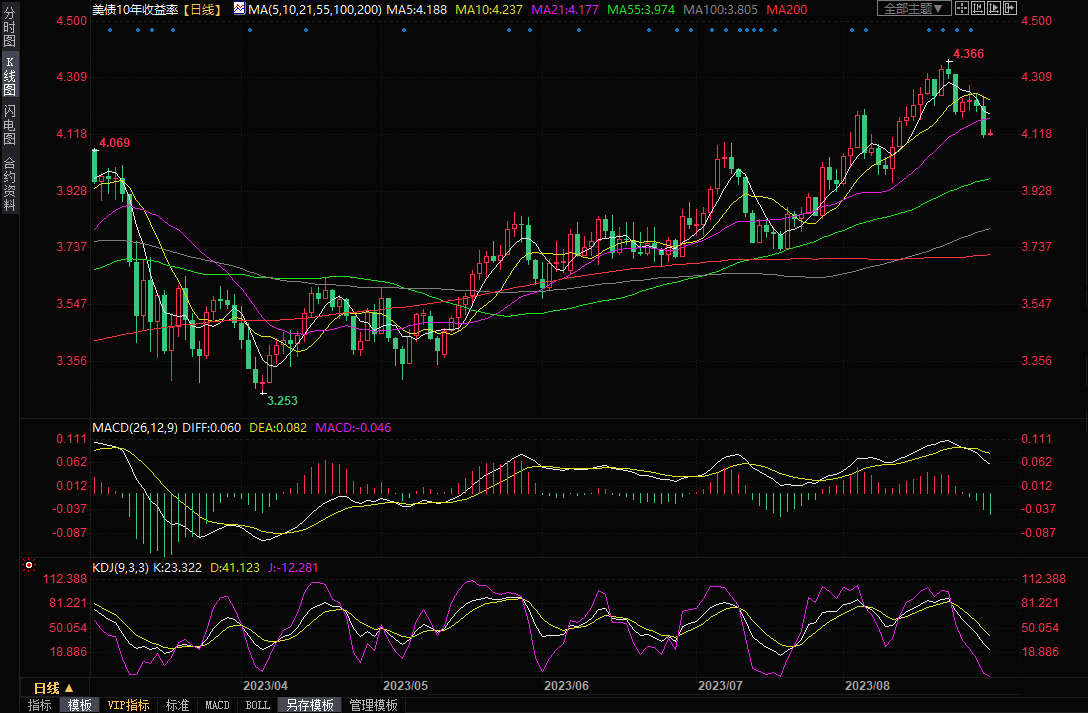The height and width of the screenshot is (713, 1088).
Task: Toggle the 模板 template tab
Action: pyautogui.click(x=80, y=705)
